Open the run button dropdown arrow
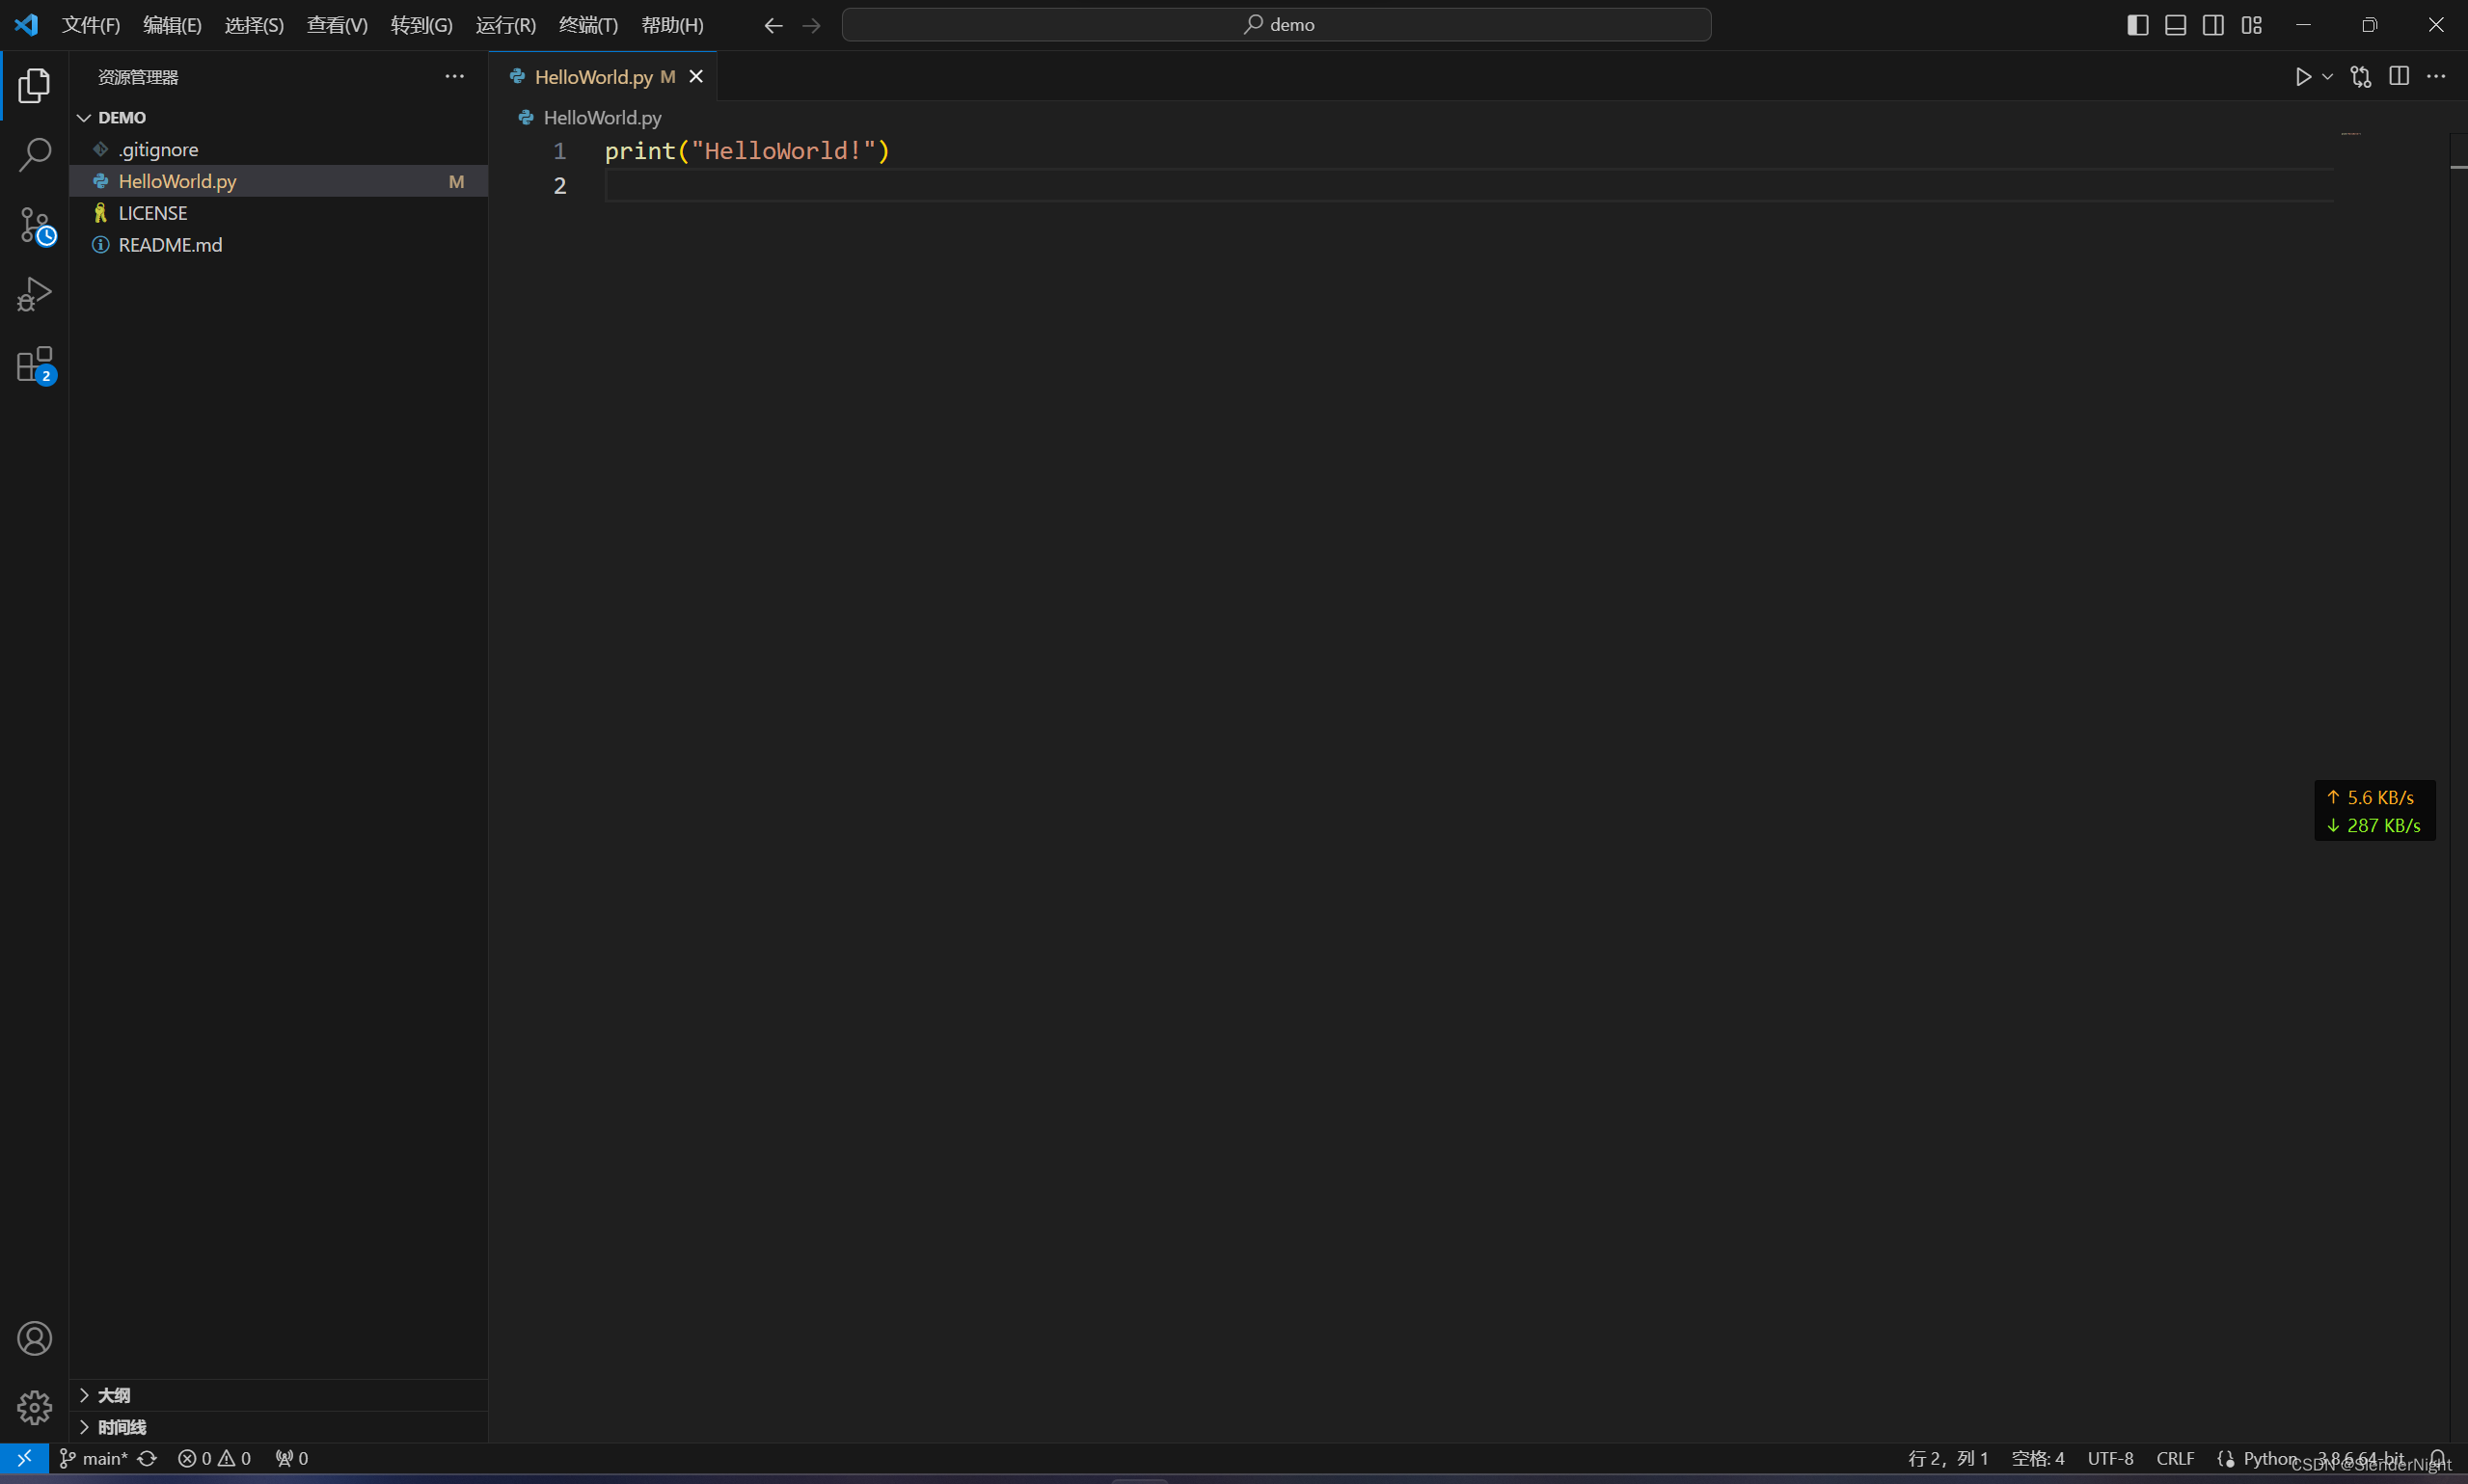2468x1484 pixels. pos(2327,77)
